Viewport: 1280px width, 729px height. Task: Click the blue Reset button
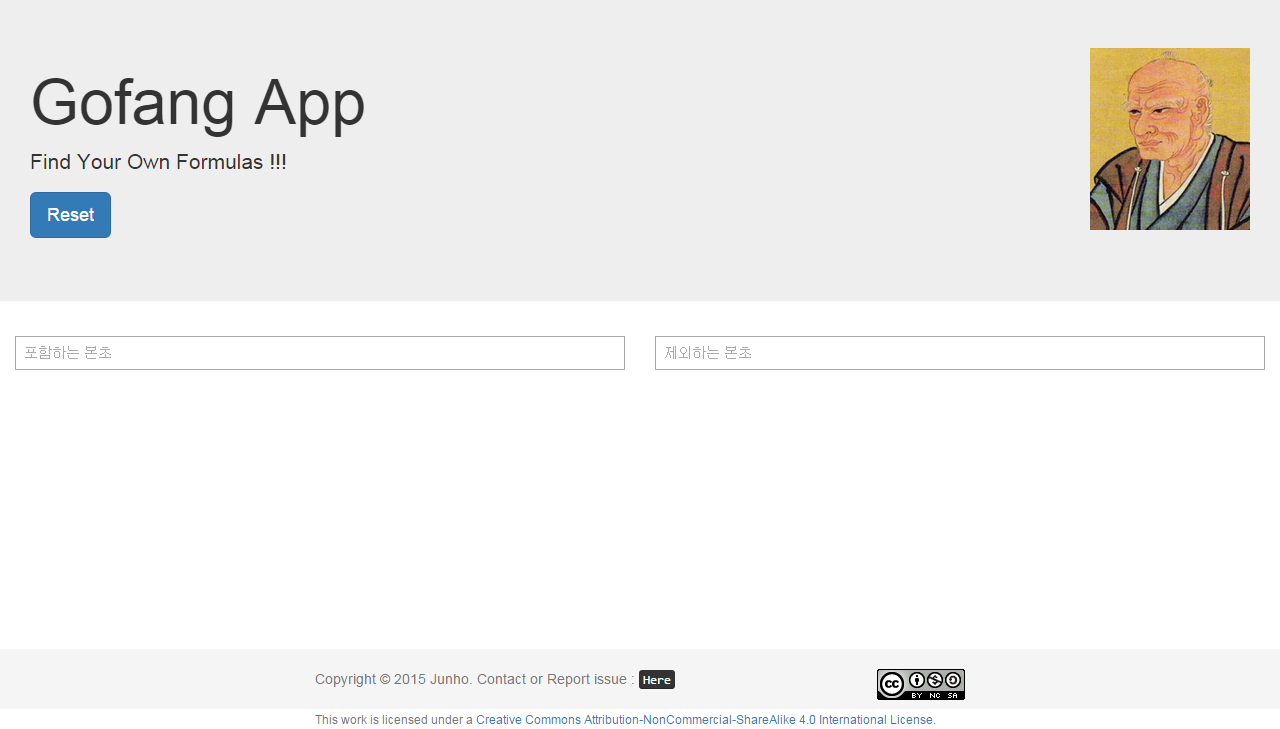[x=70, y=215]
